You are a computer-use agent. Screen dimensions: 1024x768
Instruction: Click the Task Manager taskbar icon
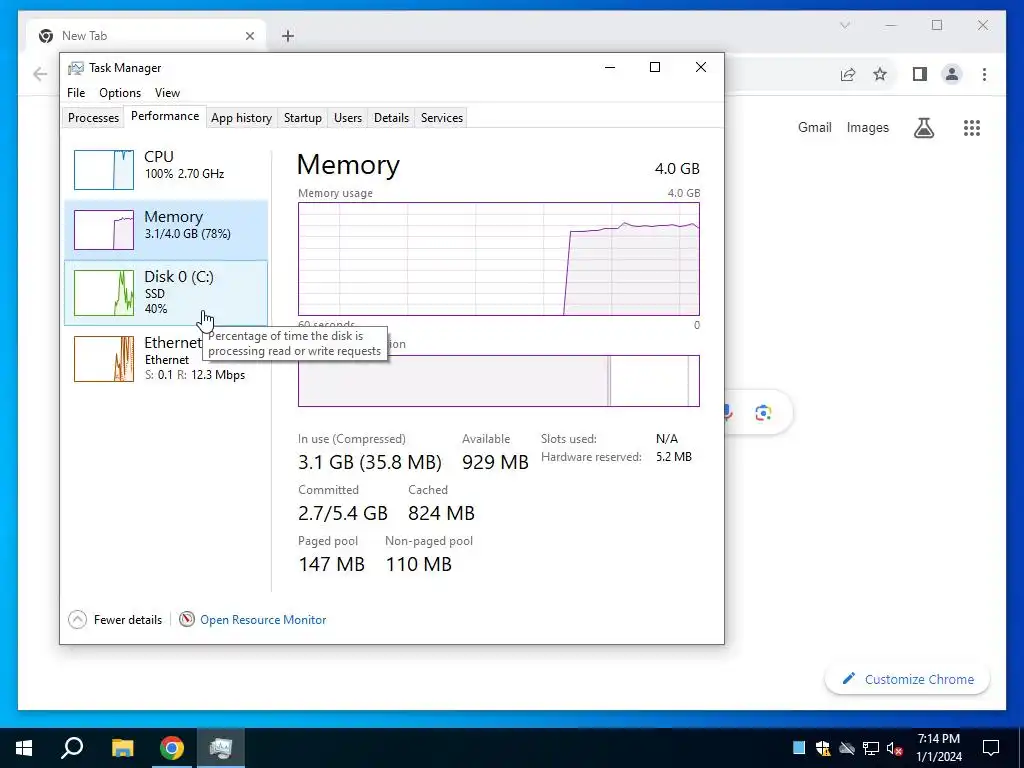[x=221, y=748]
